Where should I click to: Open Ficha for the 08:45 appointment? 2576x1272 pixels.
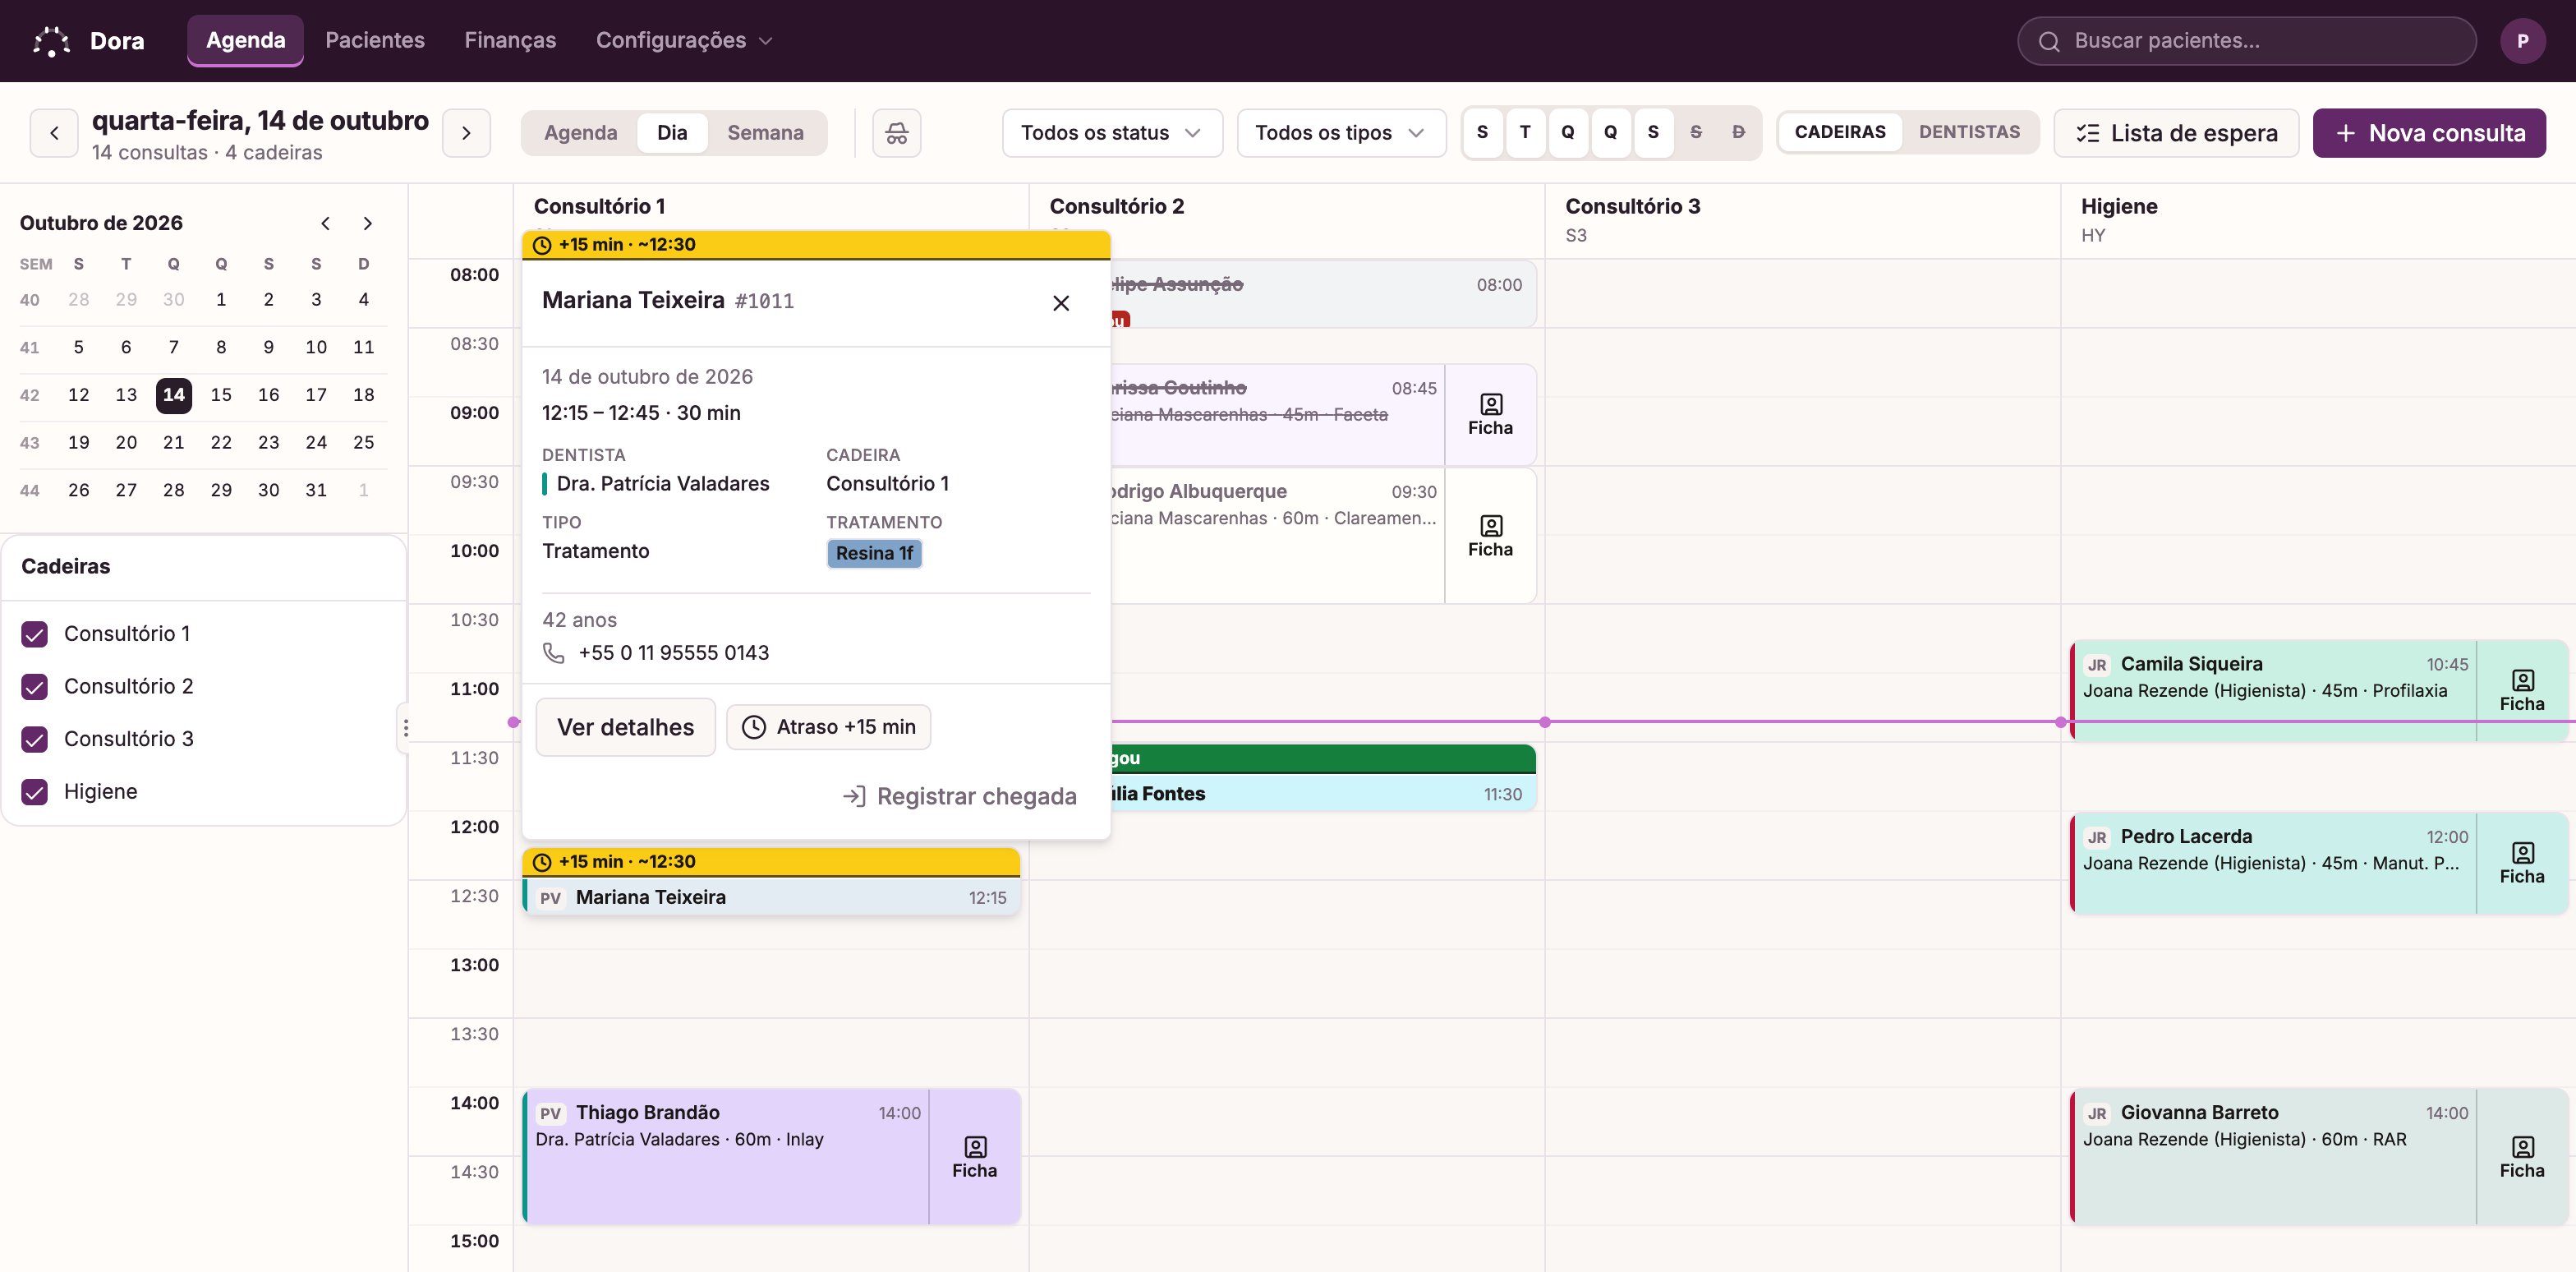tap(1490, 414)
